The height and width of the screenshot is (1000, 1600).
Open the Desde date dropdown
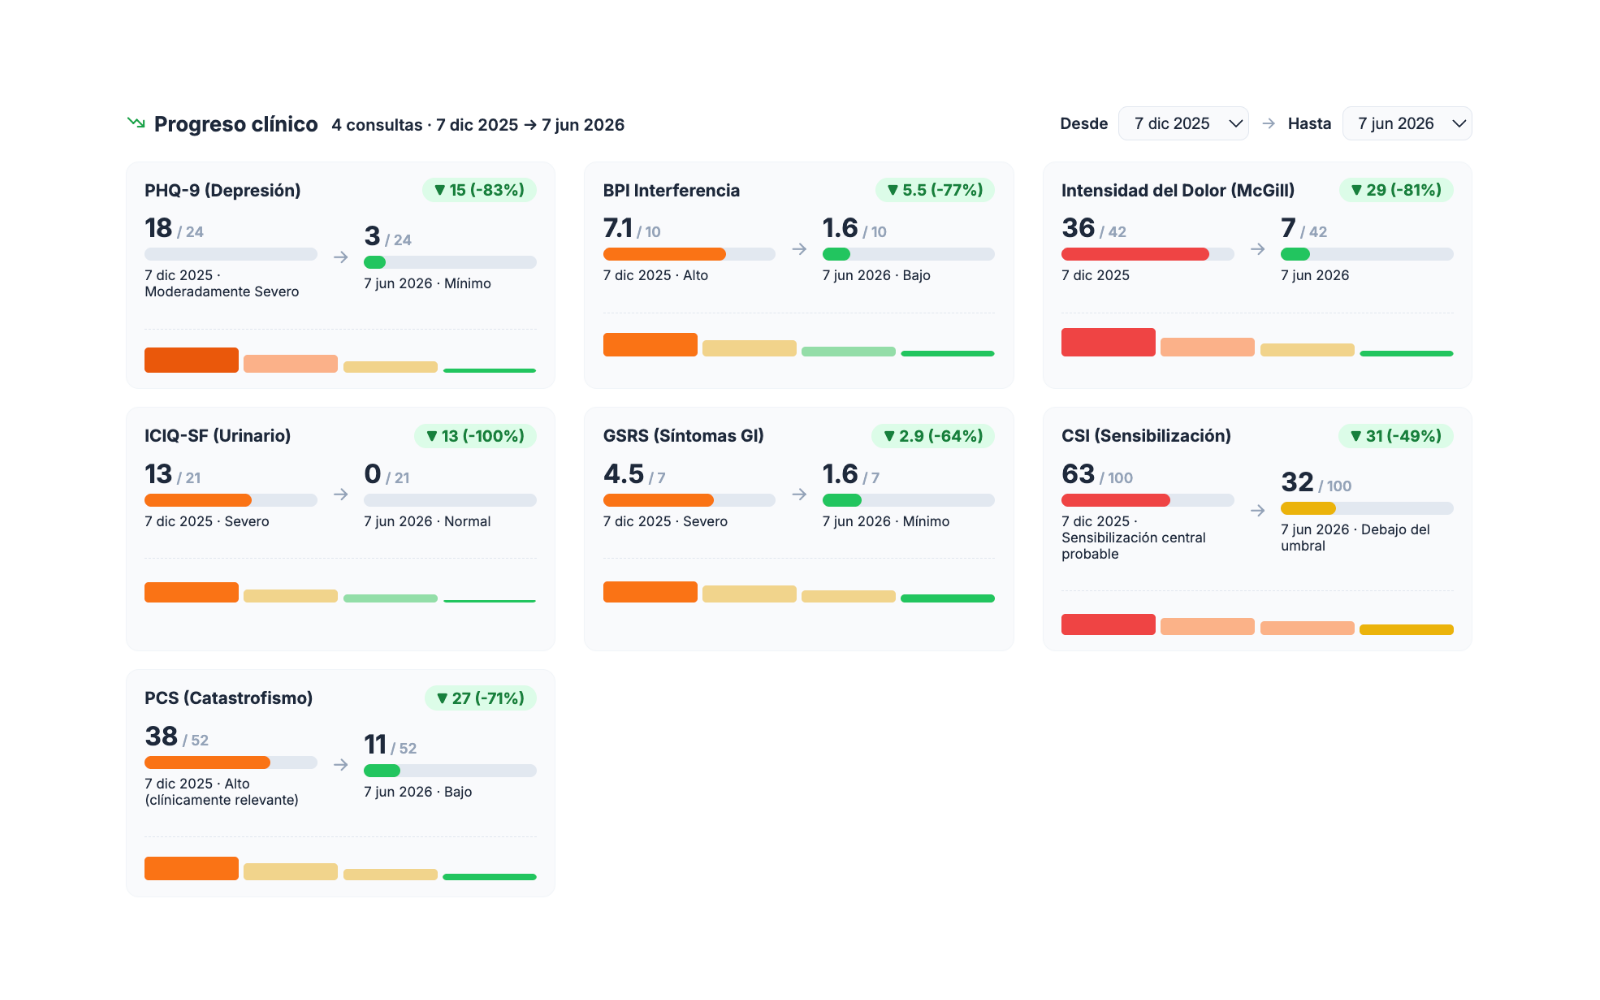tap(1183, 123)
